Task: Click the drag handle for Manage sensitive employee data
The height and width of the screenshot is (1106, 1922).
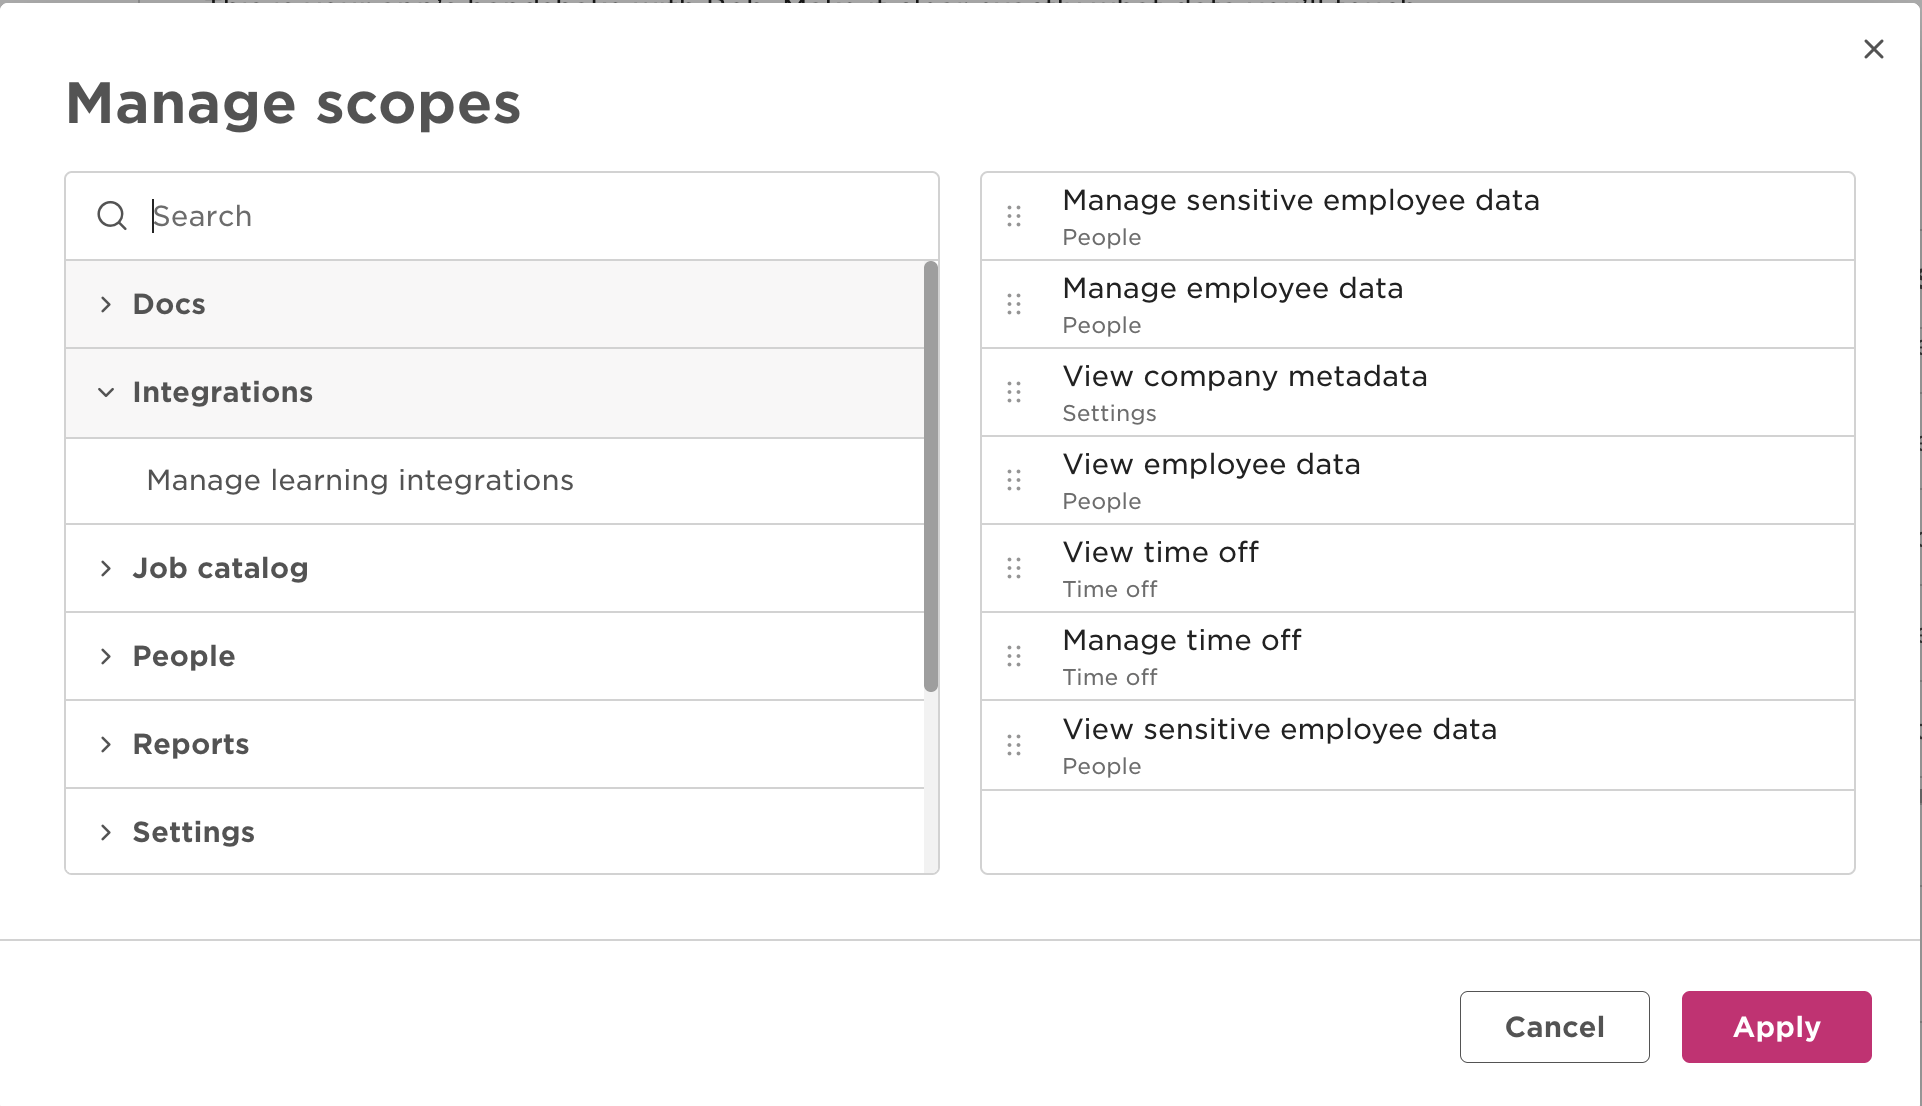Action: point(1014,216)
